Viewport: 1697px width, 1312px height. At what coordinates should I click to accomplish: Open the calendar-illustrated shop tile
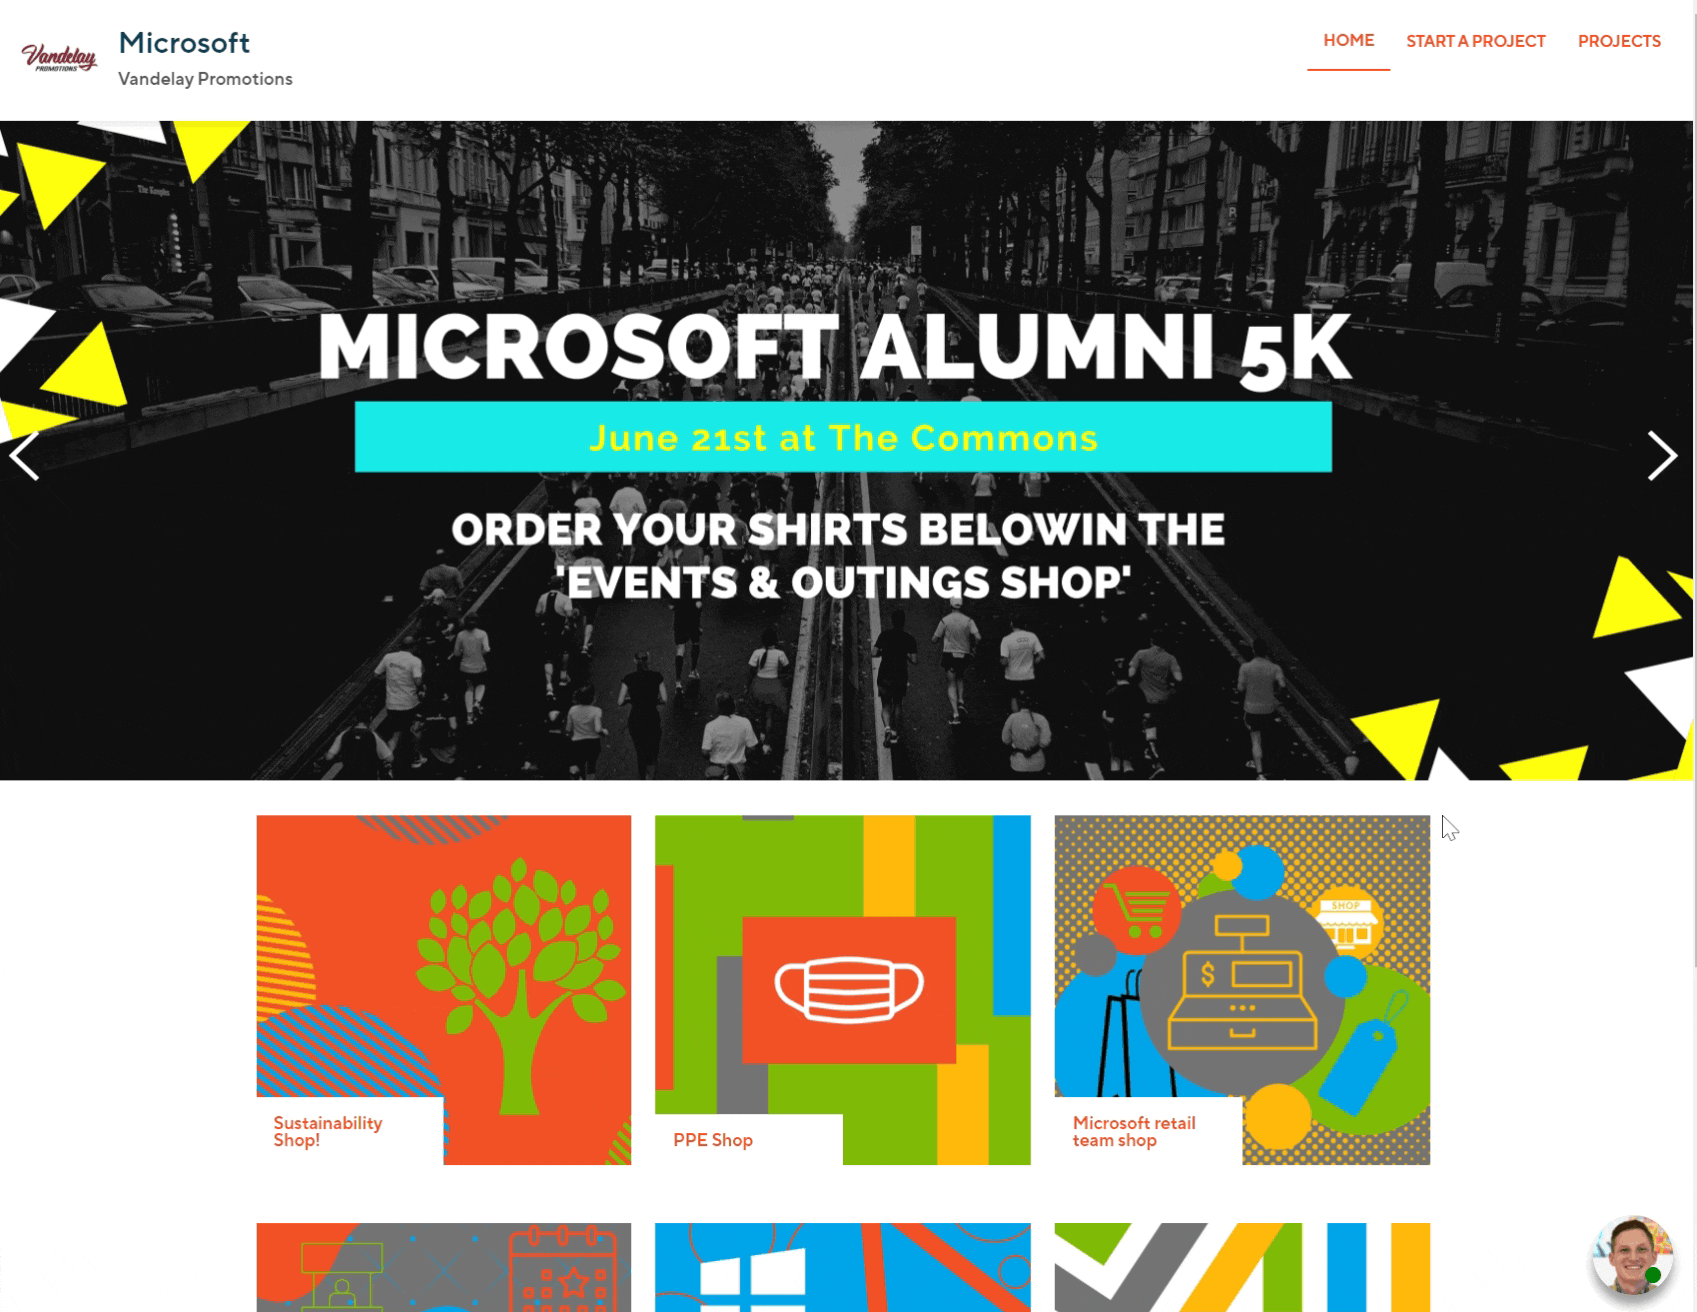point(443,1266)
